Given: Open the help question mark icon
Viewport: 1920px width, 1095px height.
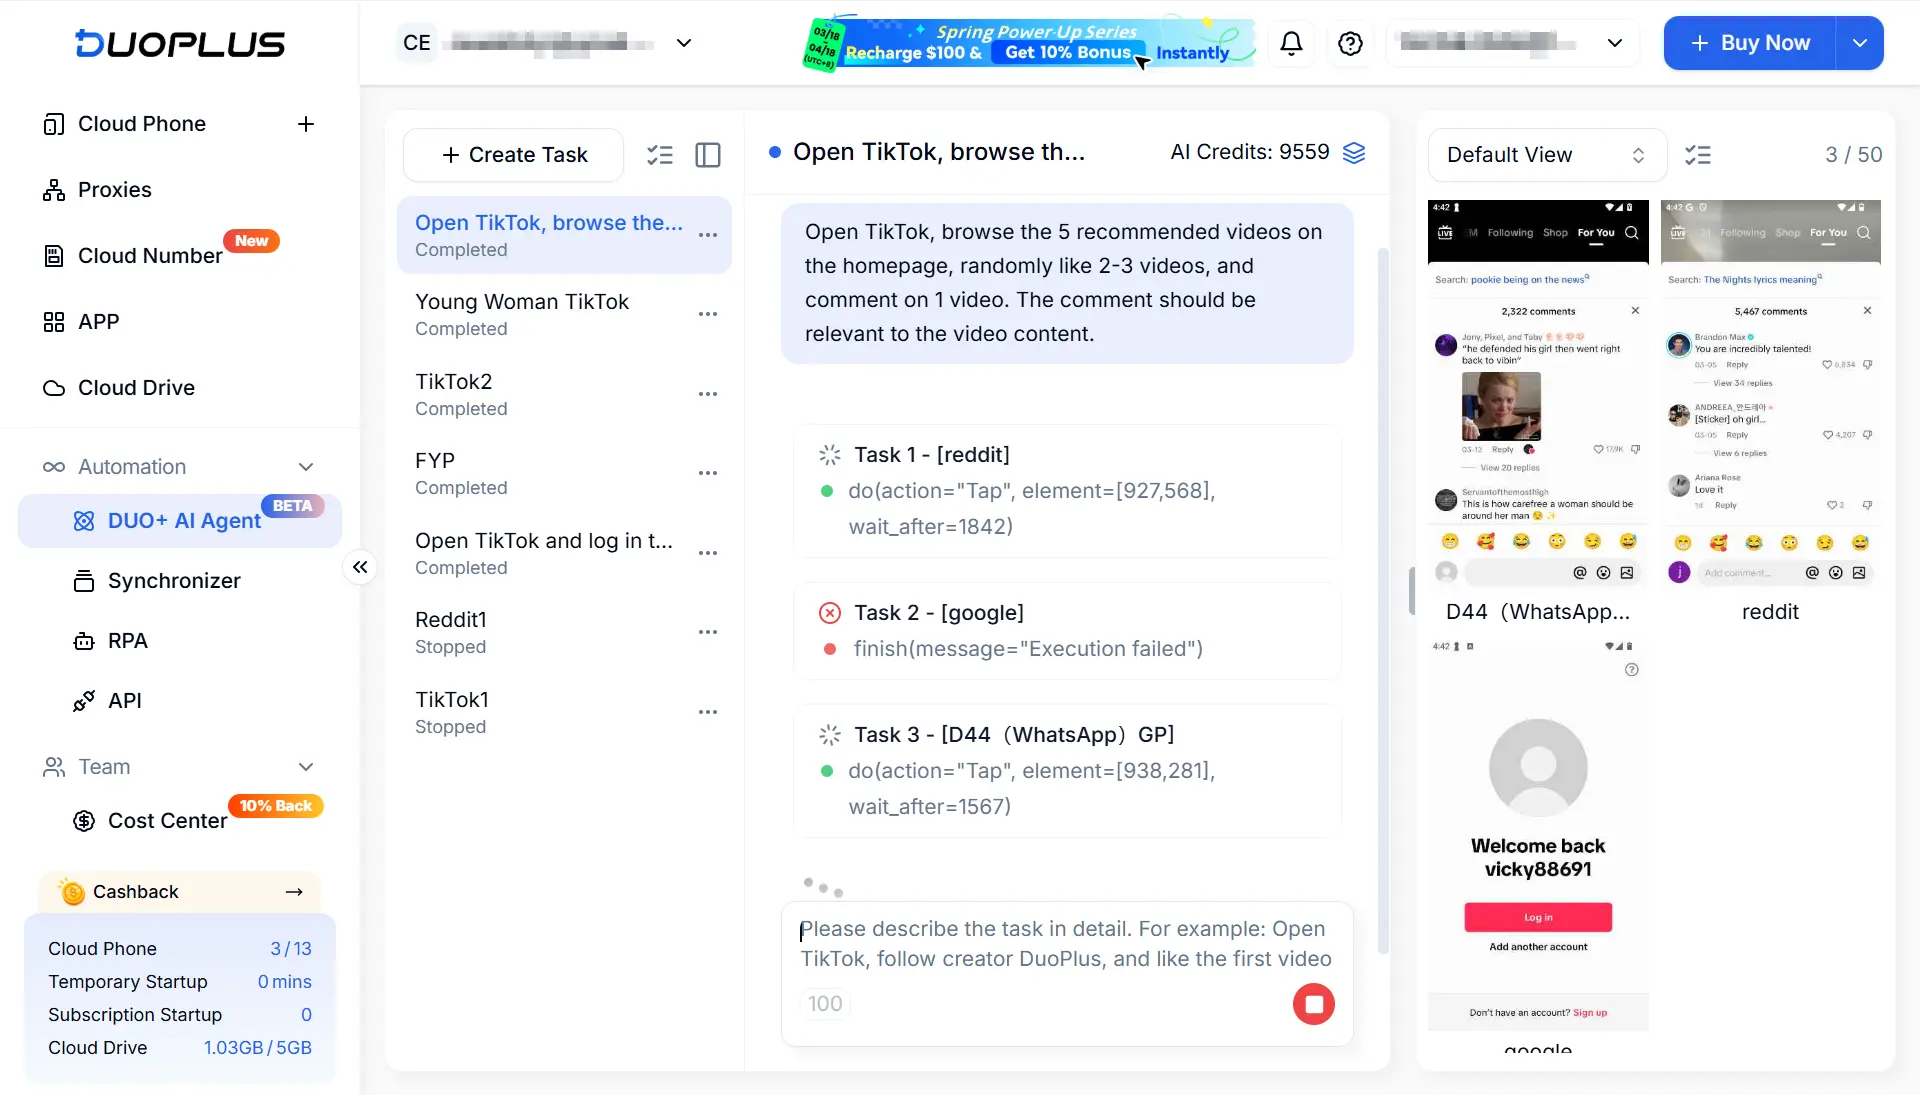Looking at the screenshot, I should point(1350,43).
